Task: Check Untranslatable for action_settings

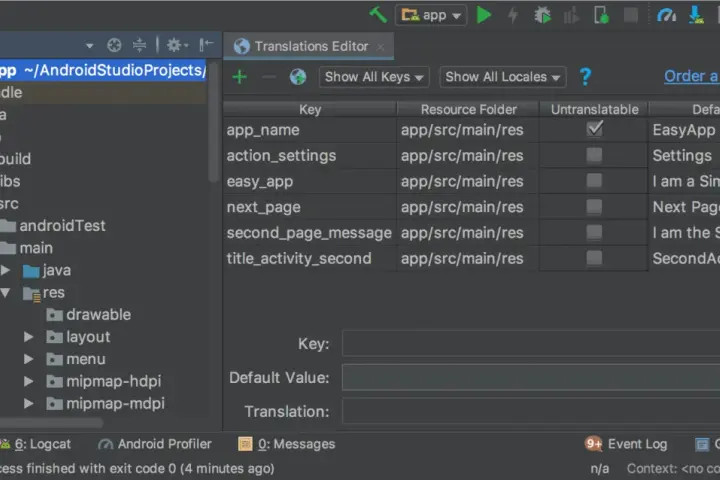Action: [x=594, y=155]
